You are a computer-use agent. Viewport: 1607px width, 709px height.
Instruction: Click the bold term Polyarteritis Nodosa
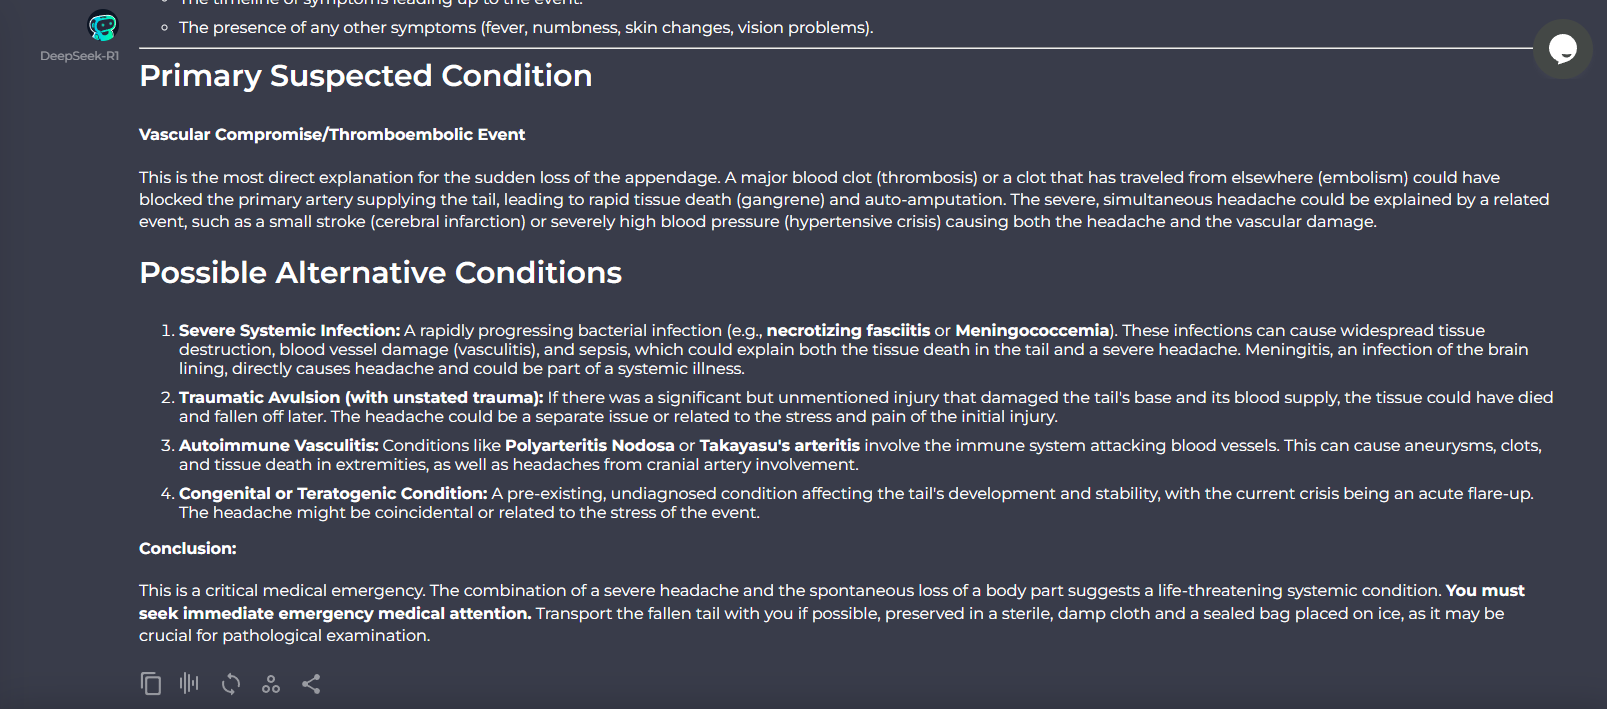click(x=589, y=446)
